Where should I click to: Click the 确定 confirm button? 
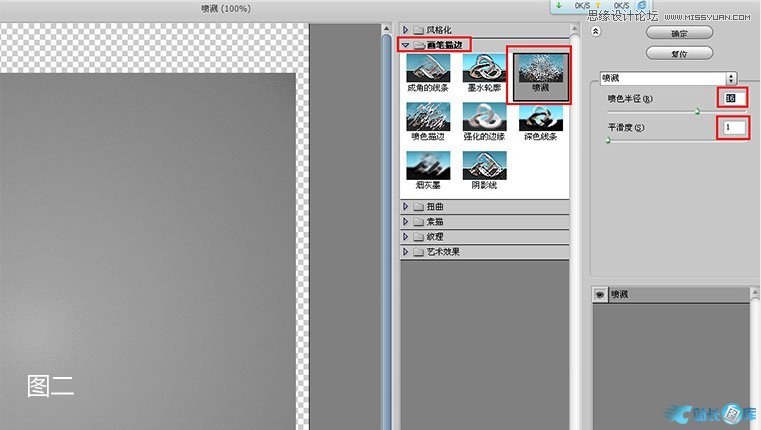pos(680,32)
